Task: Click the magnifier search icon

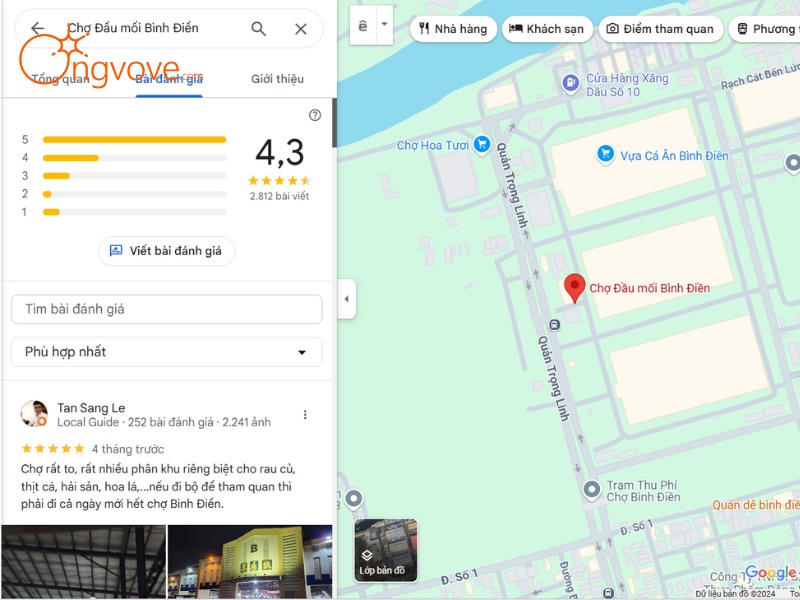Action: coord(259,29)
